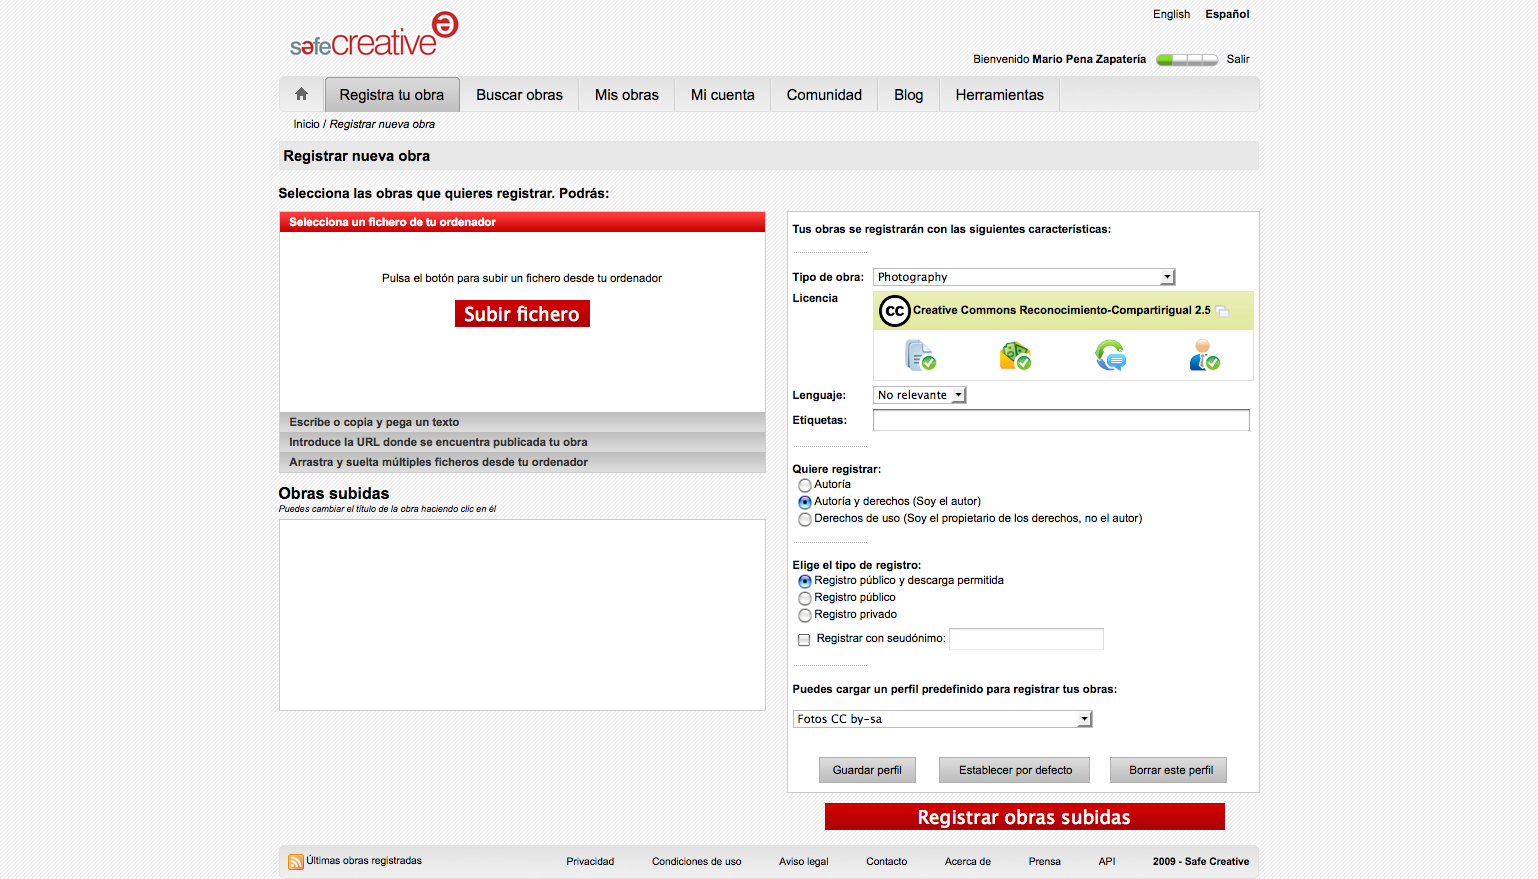Expand the Lenguaje dropdown
The height and width of the screenshot is (879, 1538).
(x=919, y=395)
